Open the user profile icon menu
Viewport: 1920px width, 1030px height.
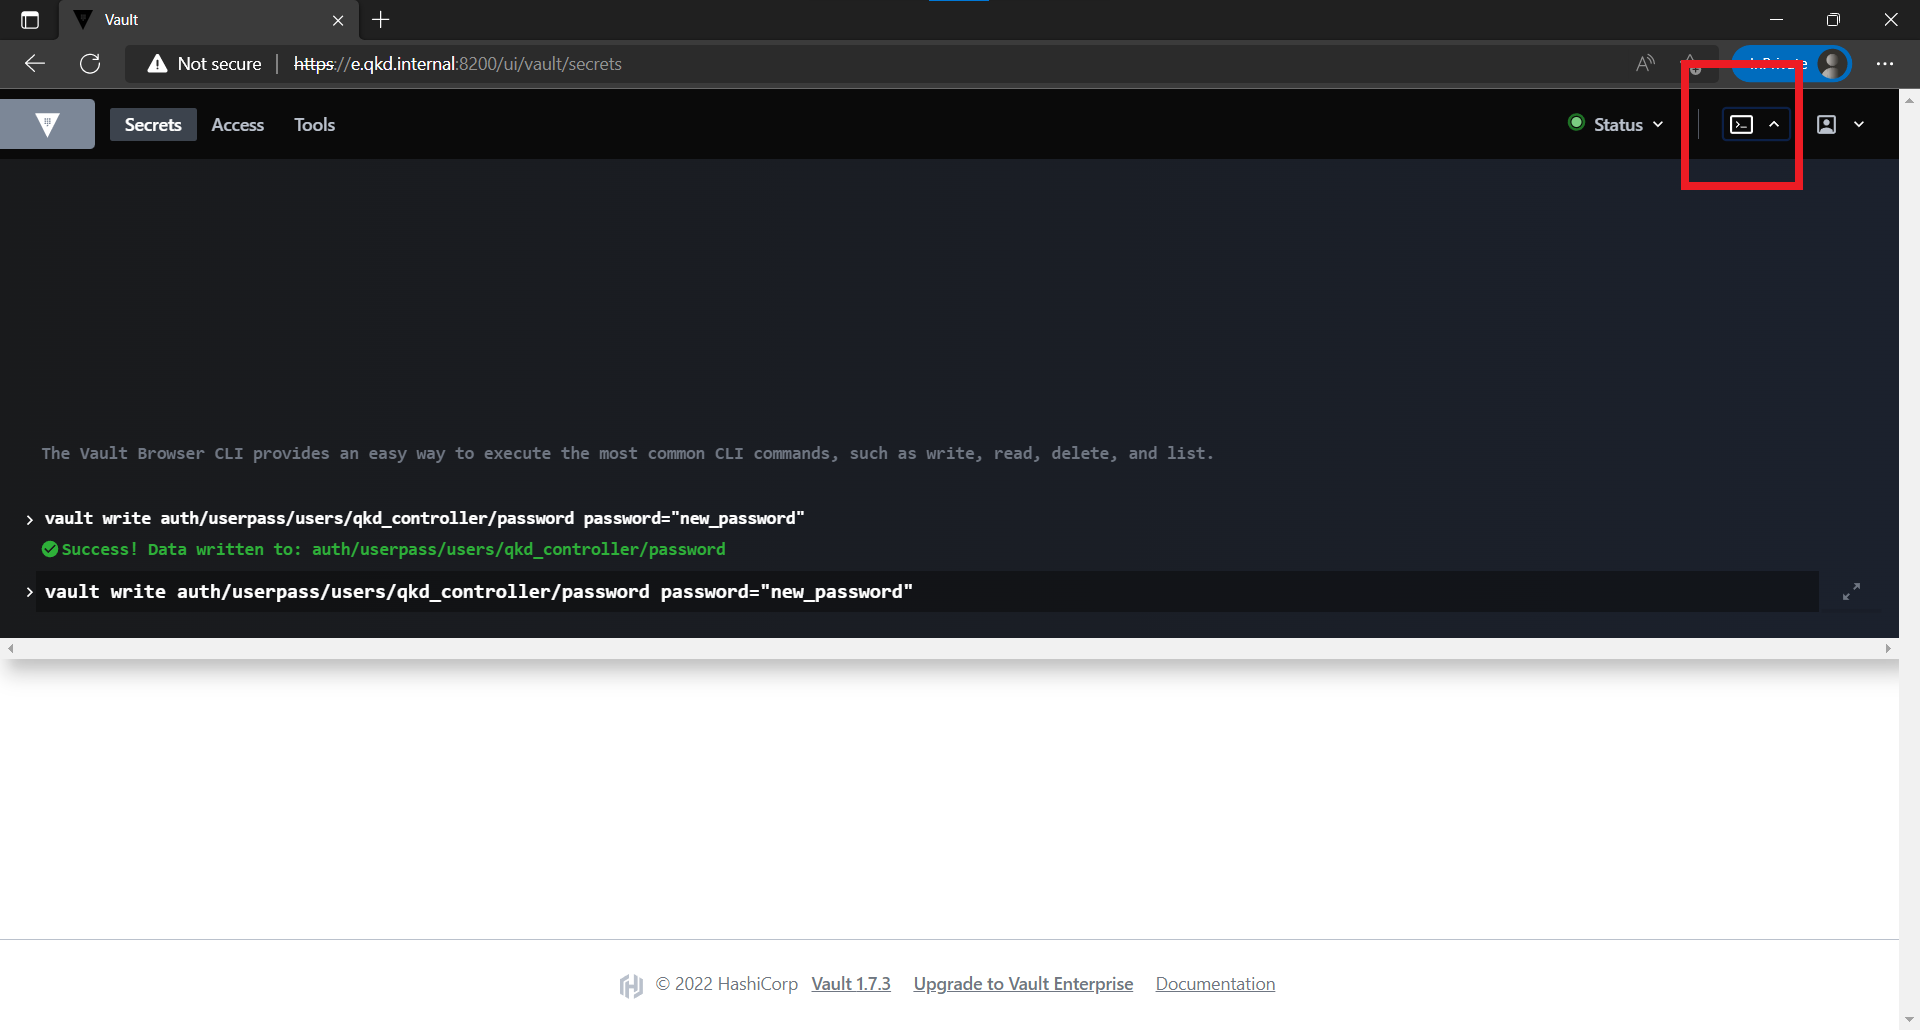click(x=1827, y=125)
